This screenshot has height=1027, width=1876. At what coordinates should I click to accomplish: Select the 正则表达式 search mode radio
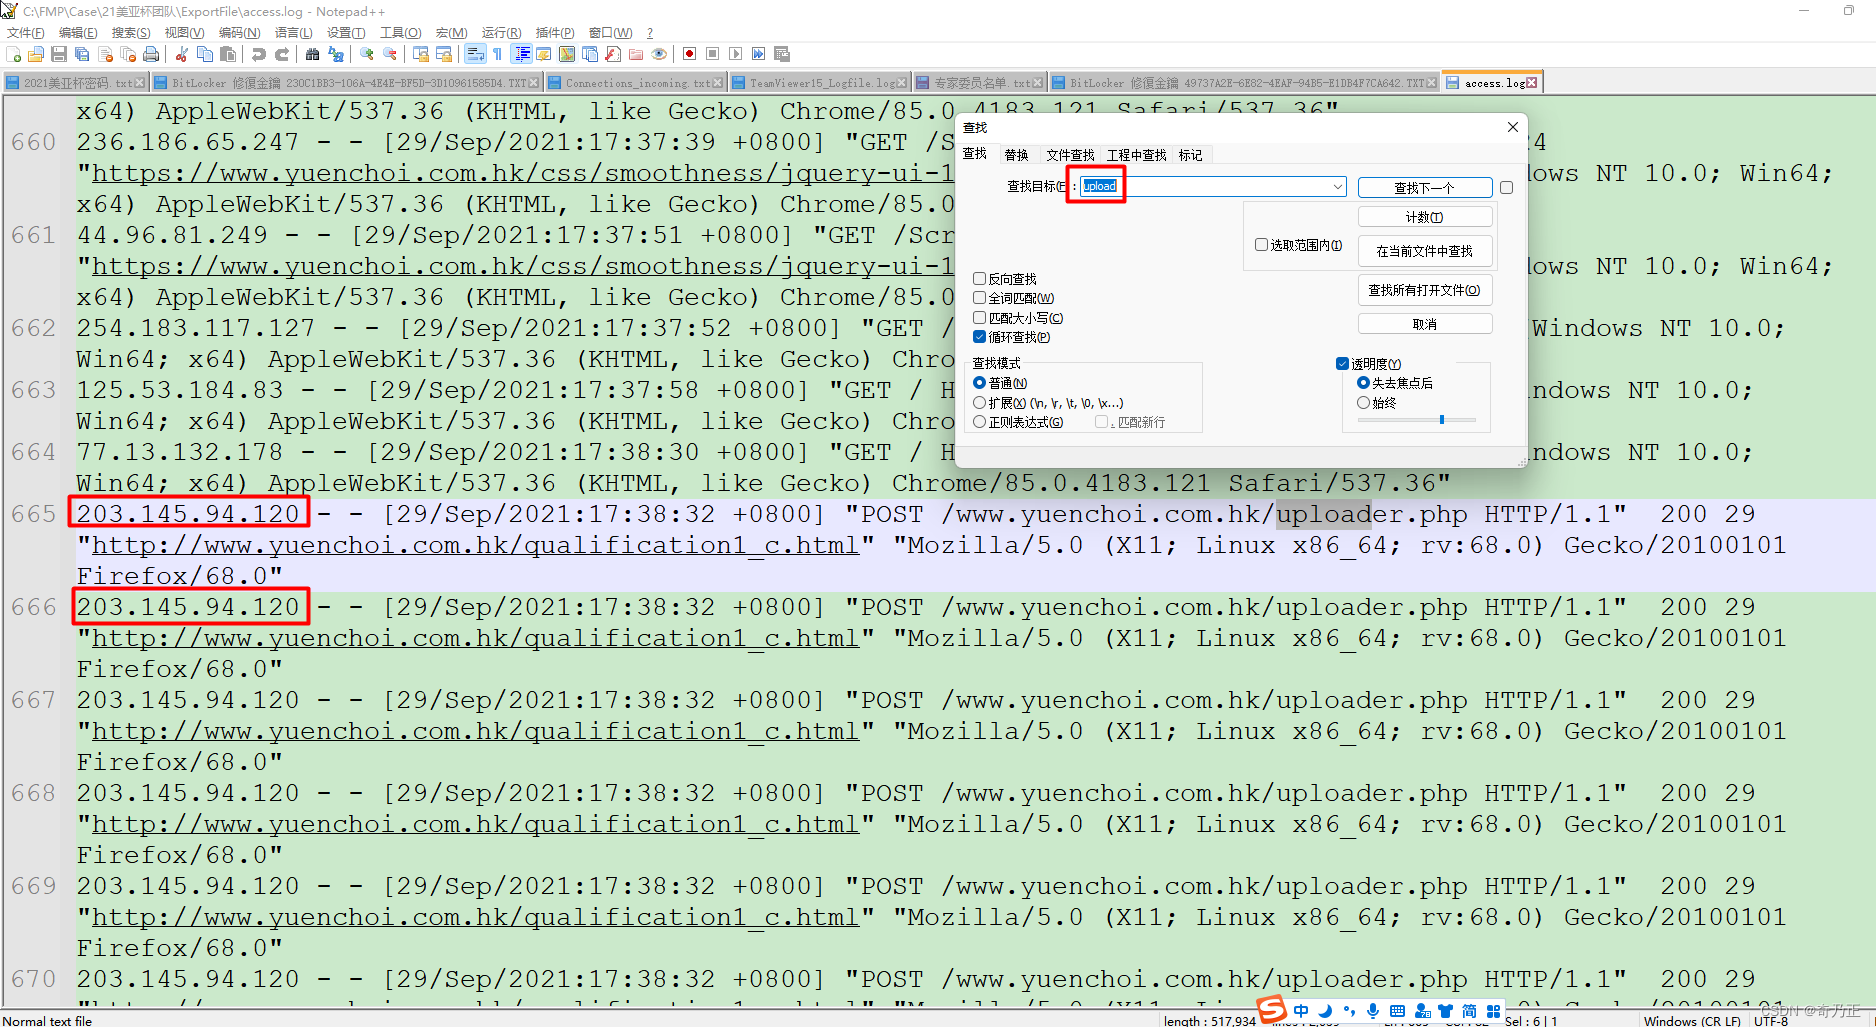(979, 422)
